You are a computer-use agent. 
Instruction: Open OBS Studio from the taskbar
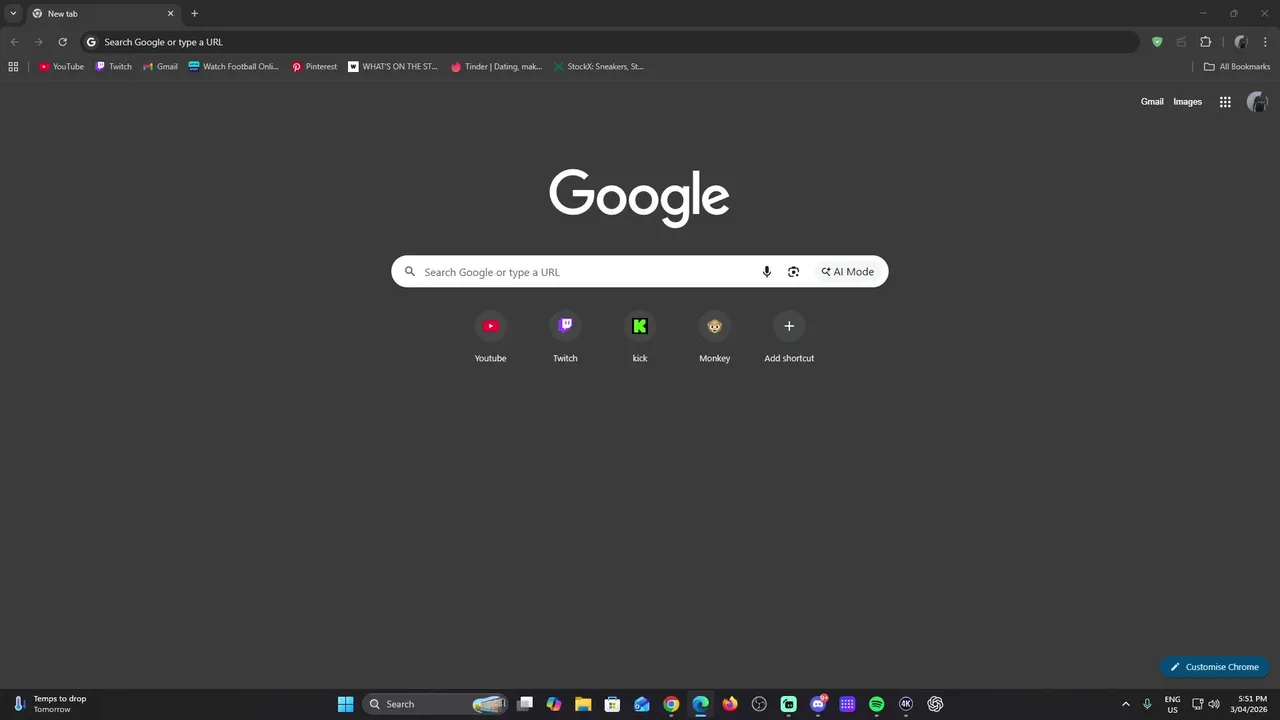(x=759, y=704)
